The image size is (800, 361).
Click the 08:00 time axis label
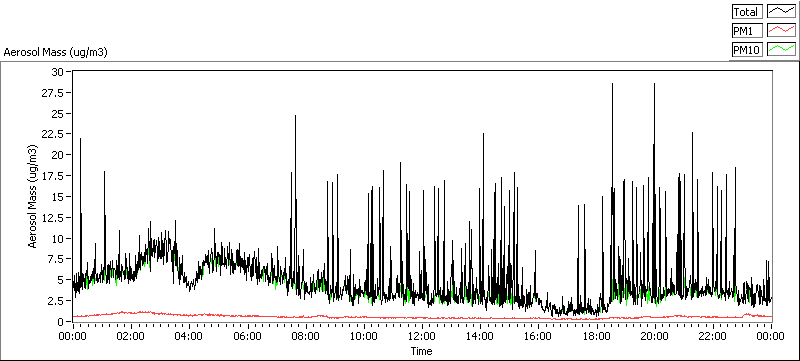306,336
